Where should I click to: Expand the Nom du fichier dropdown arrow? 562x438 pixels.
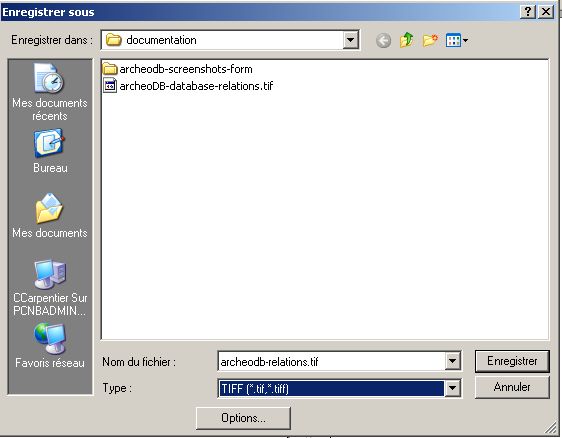point(452,361)
